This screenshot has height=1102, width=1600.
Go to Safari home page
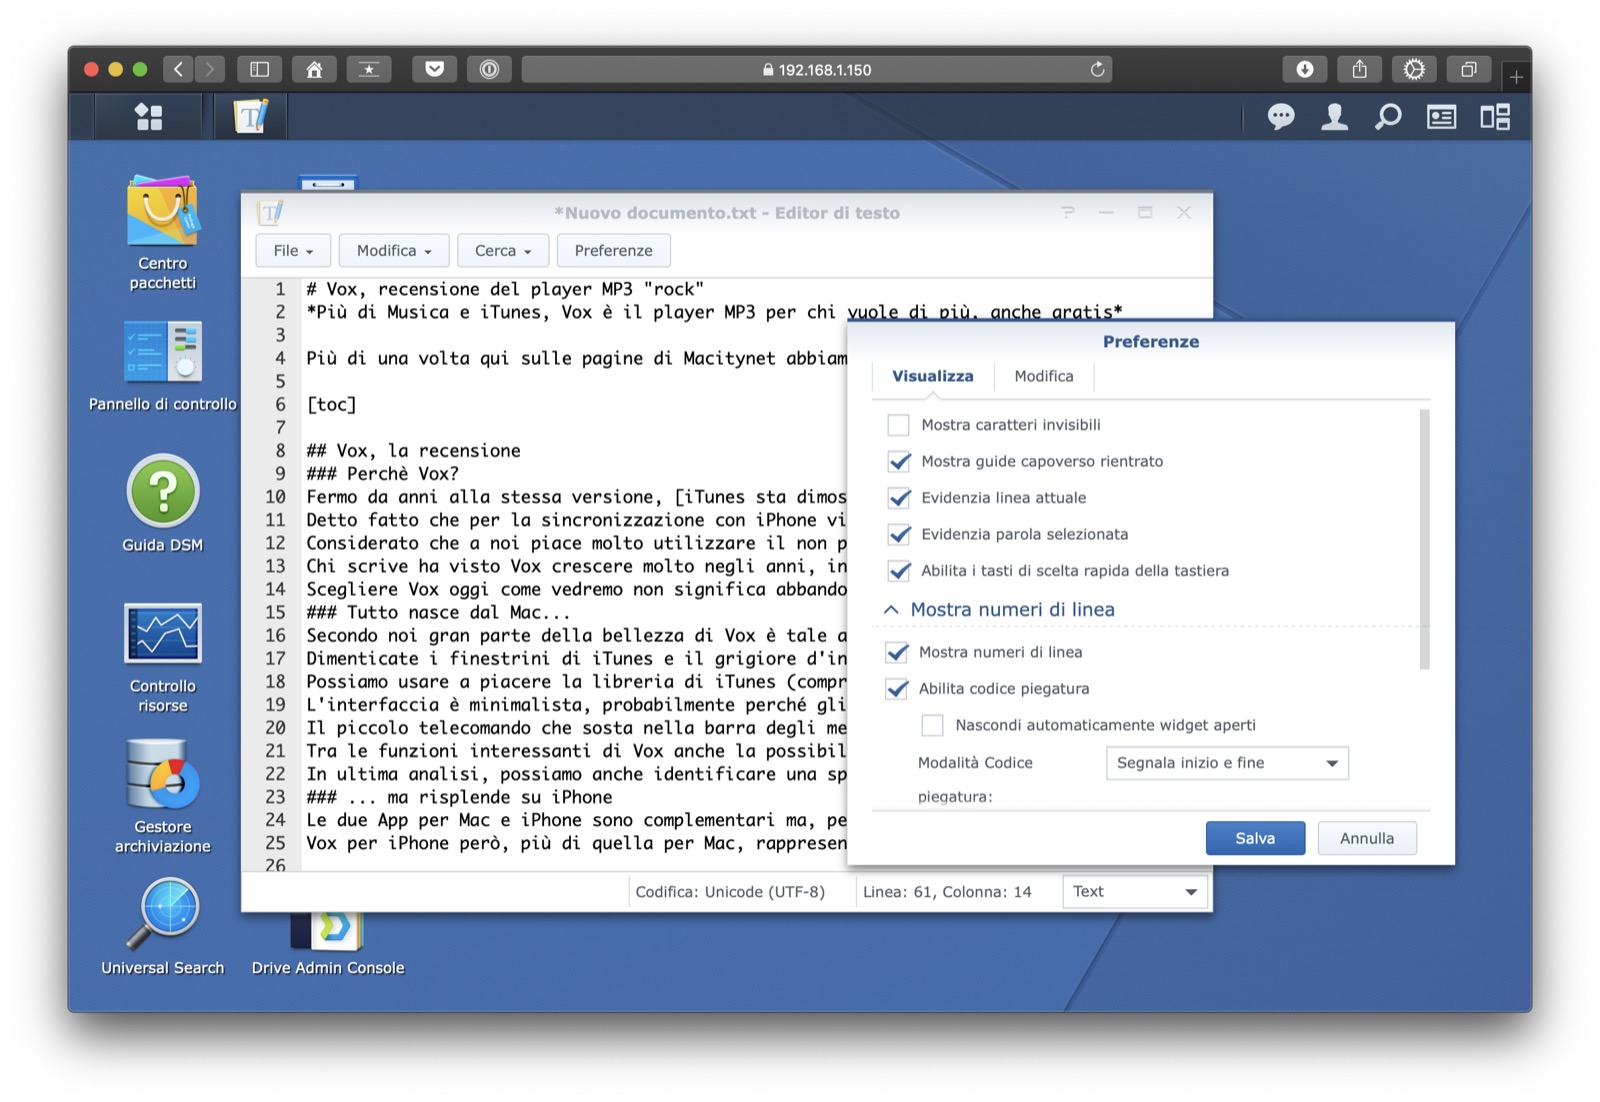click(x=314, y=69)
